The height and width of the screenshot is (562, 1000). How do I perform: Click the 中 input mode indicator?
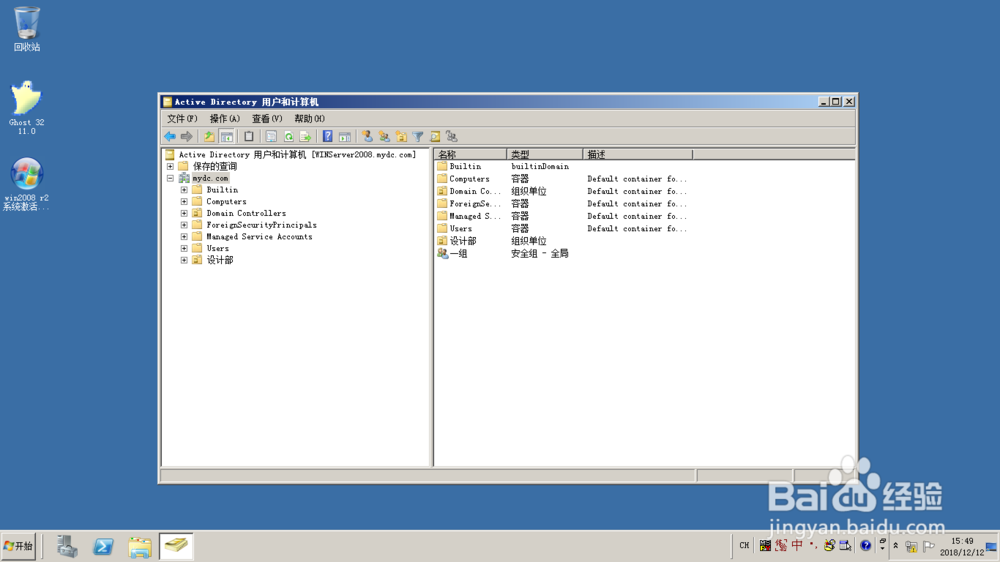click(x=797, y=545)
